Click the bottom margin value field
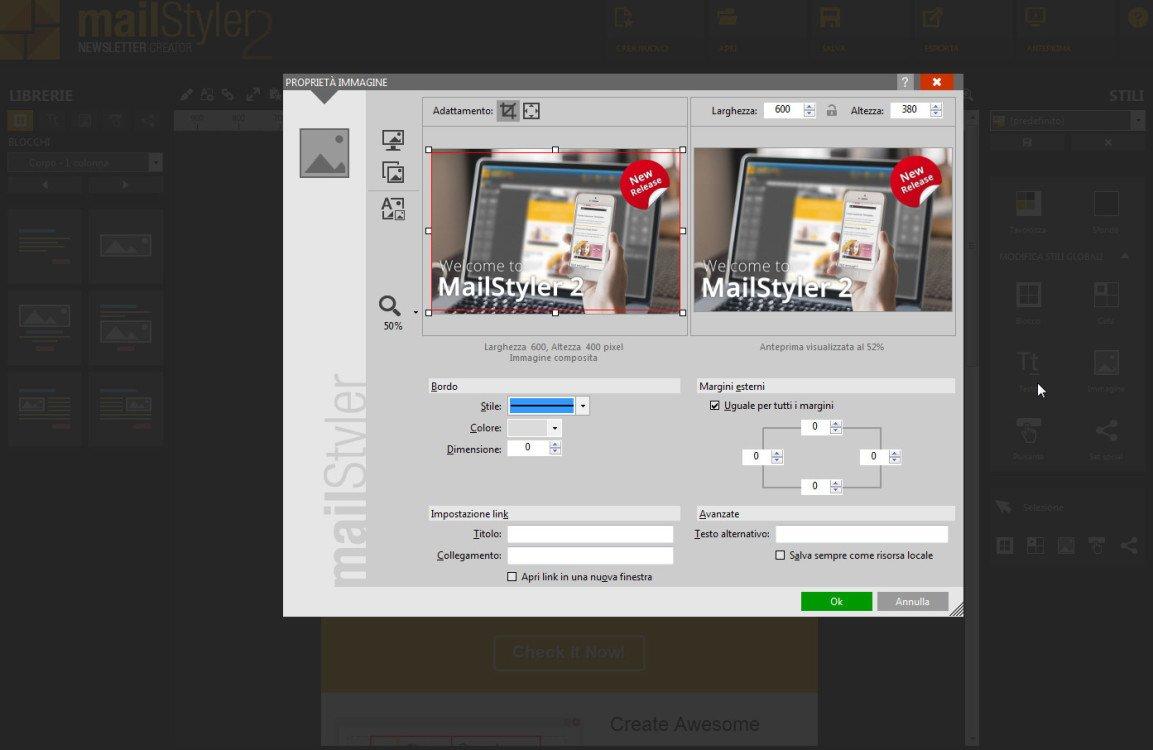Screen dimensions: 1153x750 pos(815,486)
